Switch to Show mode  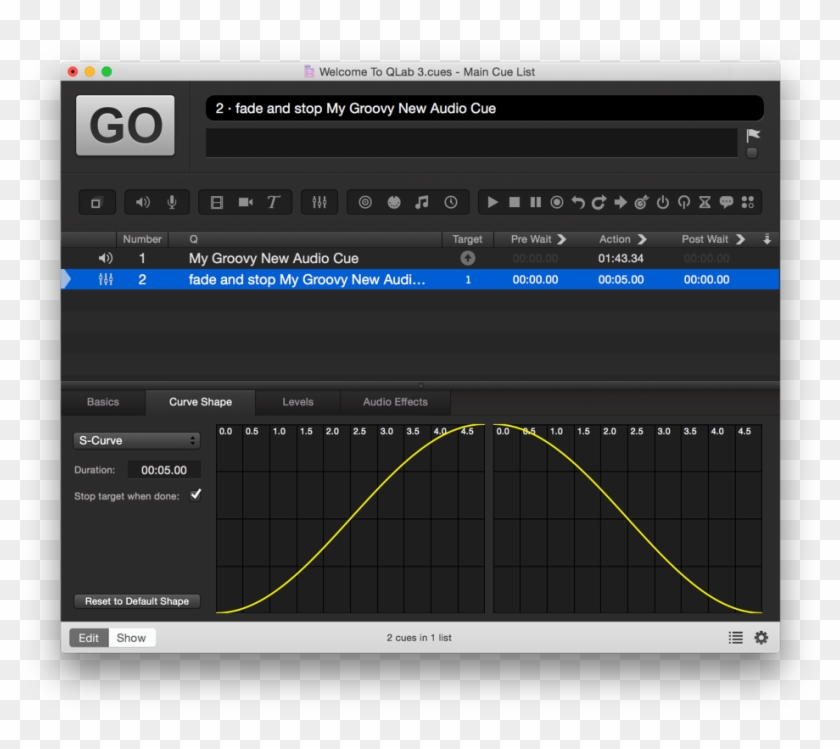click(x=132, y=638)
